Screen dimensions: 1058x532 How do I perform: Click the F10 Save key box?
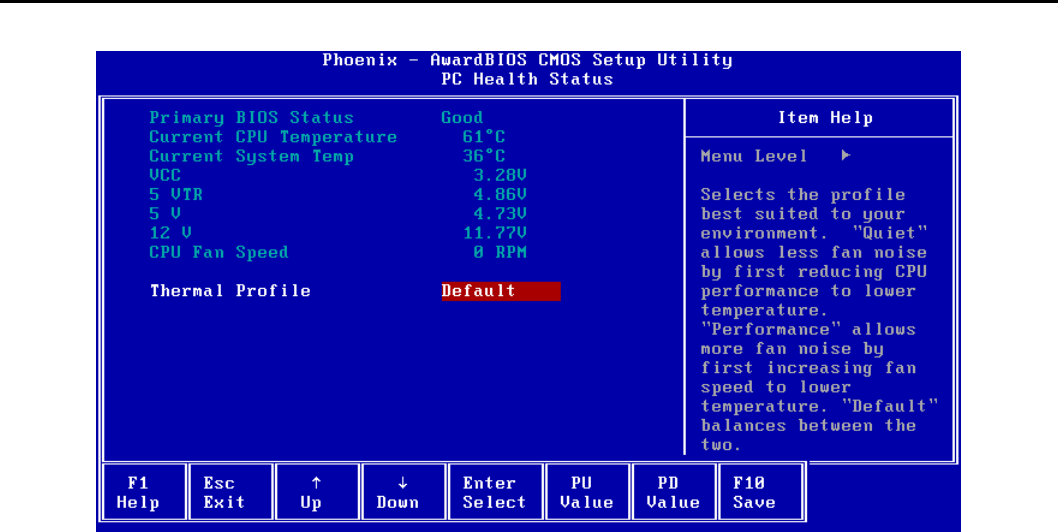760,492
